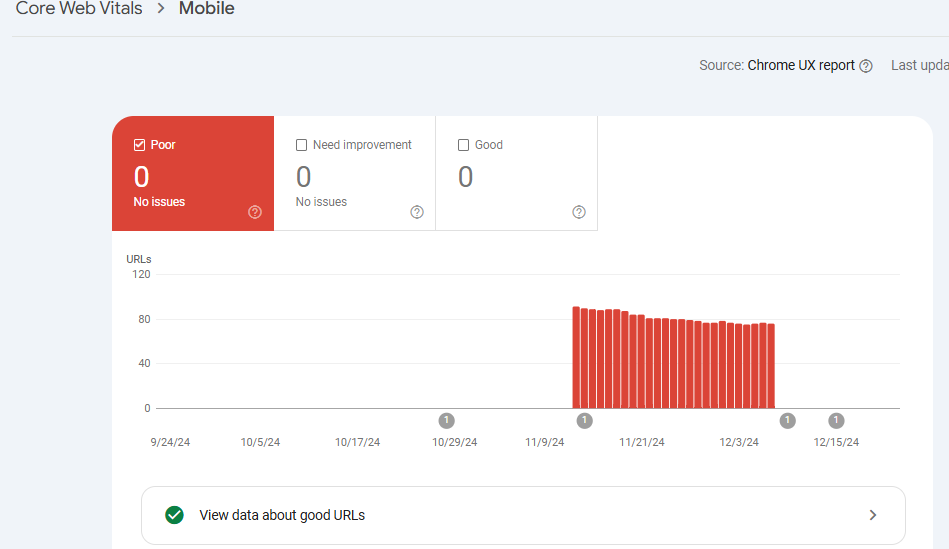The width and height of the screenshot is (949, 549).
Task: Click the 11/21/24 date axis label
Action: 642,442
